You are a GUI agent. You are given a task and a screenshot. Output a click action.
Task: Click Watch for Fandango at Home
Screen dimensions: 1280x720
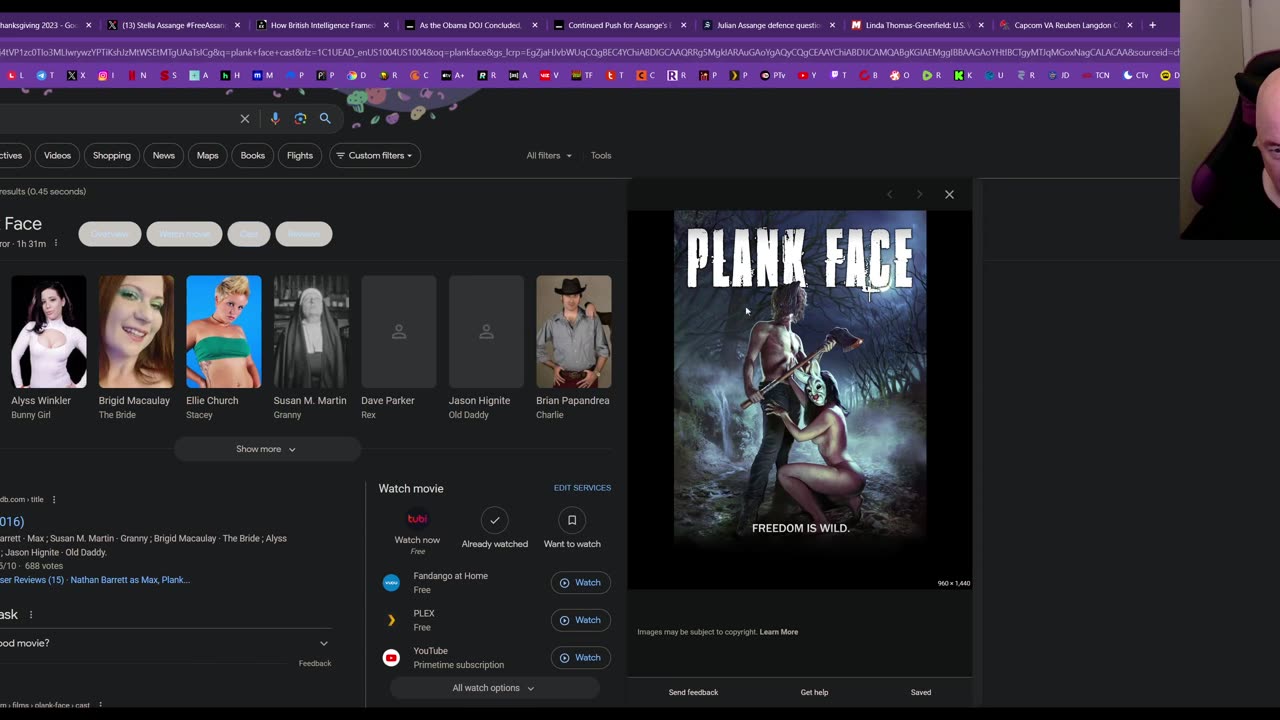[580, 583]
